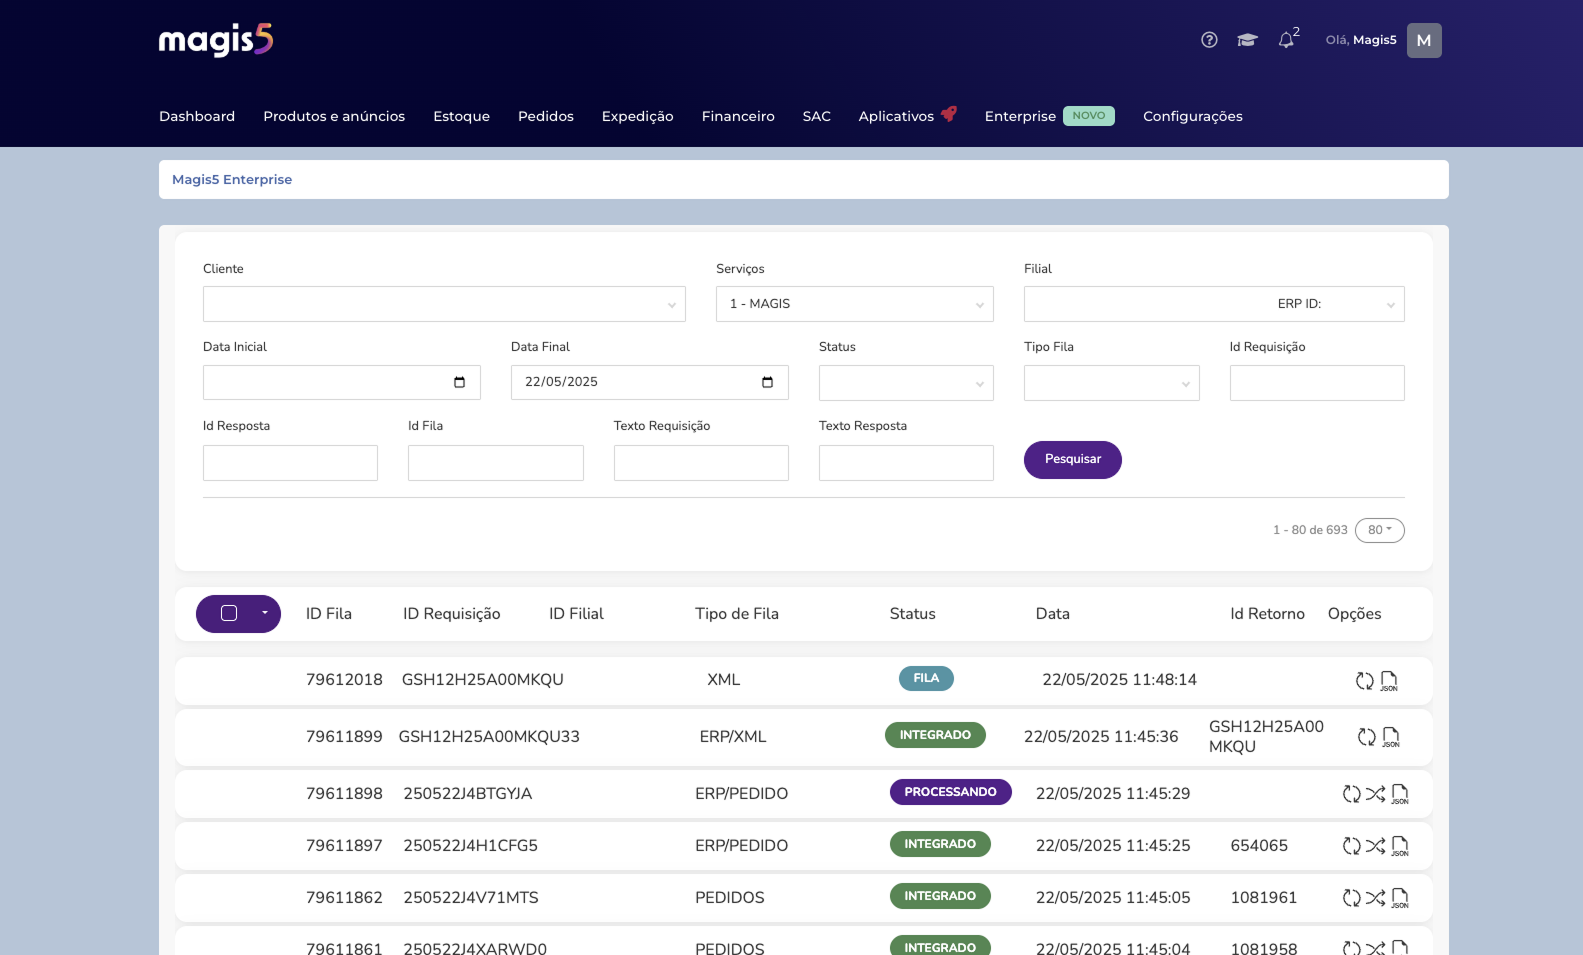Open the Expedição menu

pyautogui.click(x=638, y=116)
